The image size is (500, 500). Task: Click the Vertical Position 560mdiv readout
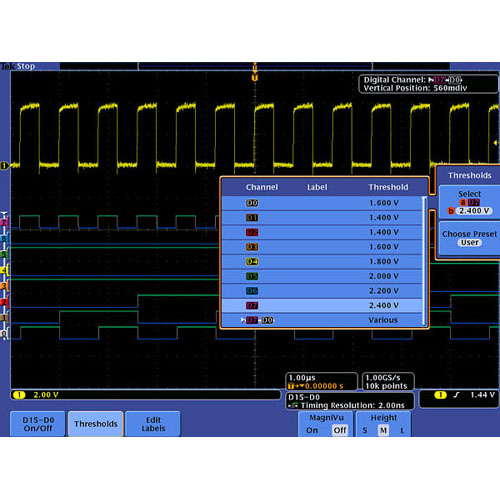coord(415,88)
